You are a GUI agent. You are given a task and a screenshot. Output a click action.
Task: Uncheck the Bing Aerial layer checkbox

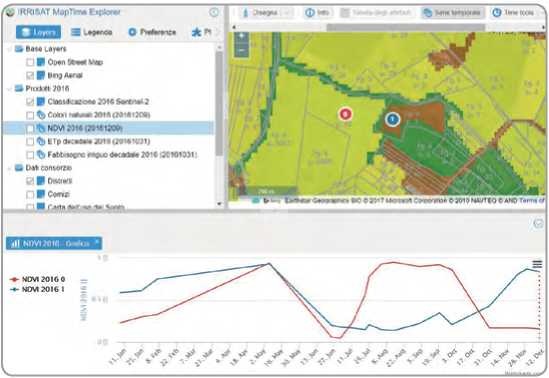[30, 75]
